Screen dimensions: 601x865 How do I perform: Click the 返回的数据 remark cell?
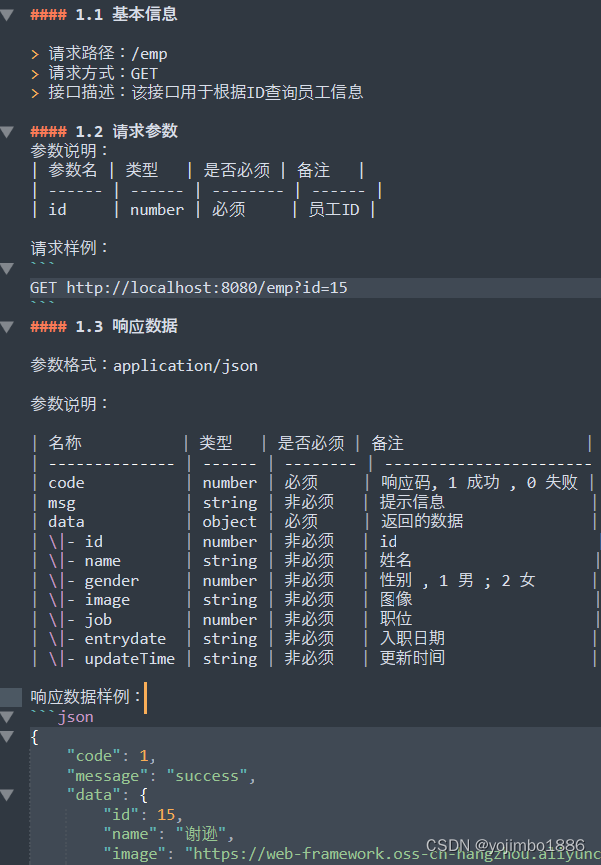(x=422, y=521)
